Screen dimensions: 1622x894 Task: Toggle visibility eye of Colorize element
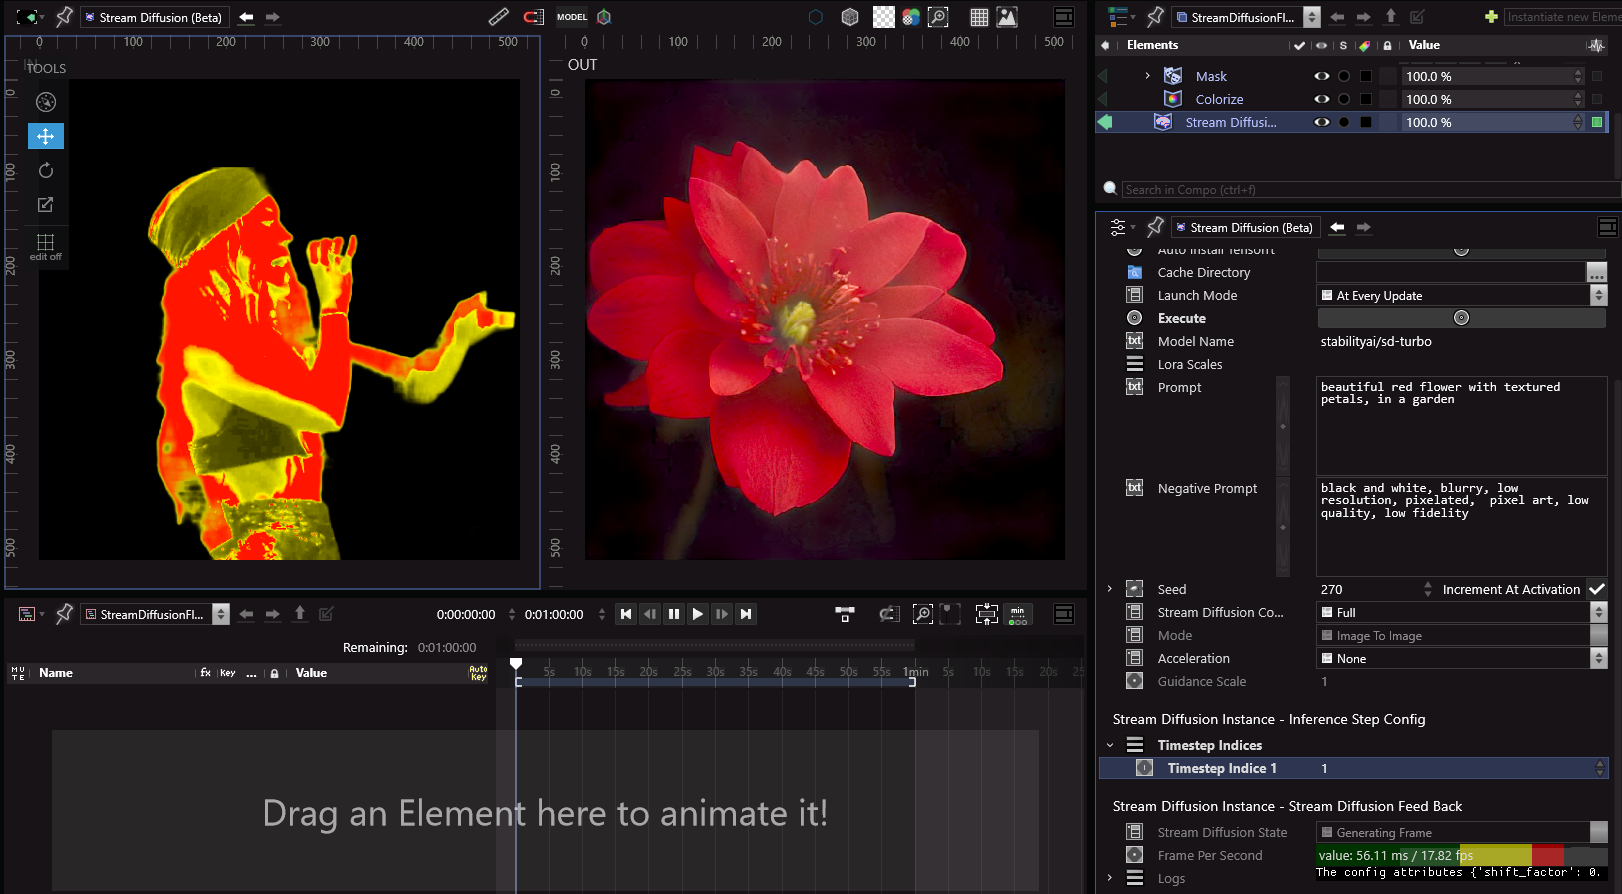coord(1321,99)
